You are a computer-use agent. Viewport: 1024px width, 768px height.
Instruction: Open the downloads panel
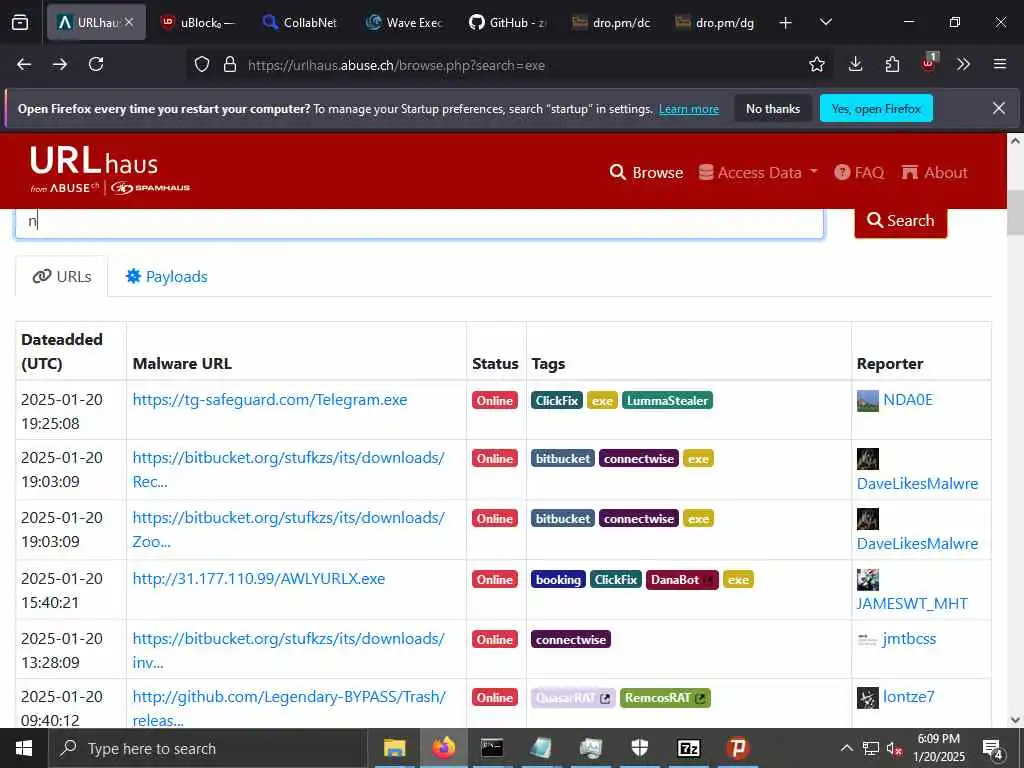[x=856, y=64]
